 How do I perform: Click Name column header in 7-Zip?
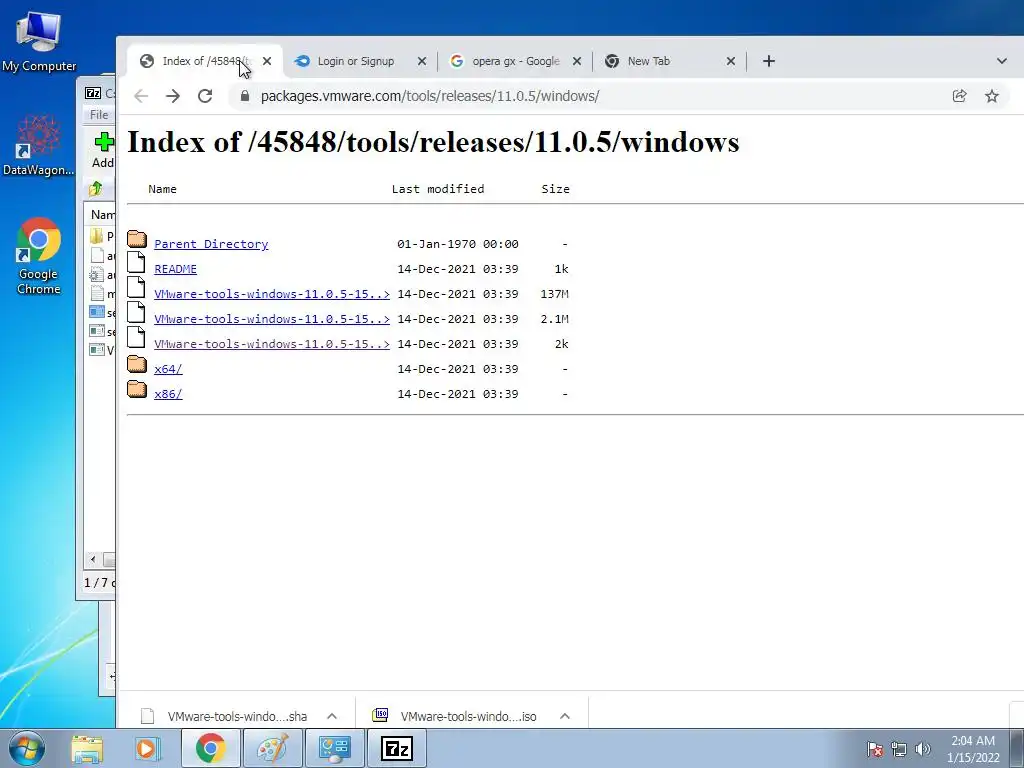(x=103, y=215)
